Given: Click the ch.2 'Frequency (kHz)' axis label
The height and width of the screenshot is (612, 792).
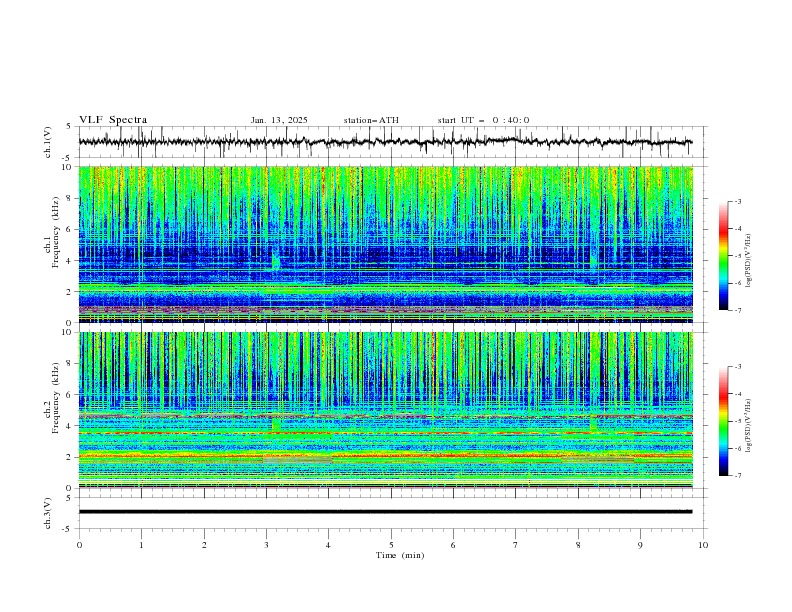Looking at the screenshot, I should coord(56,397).
